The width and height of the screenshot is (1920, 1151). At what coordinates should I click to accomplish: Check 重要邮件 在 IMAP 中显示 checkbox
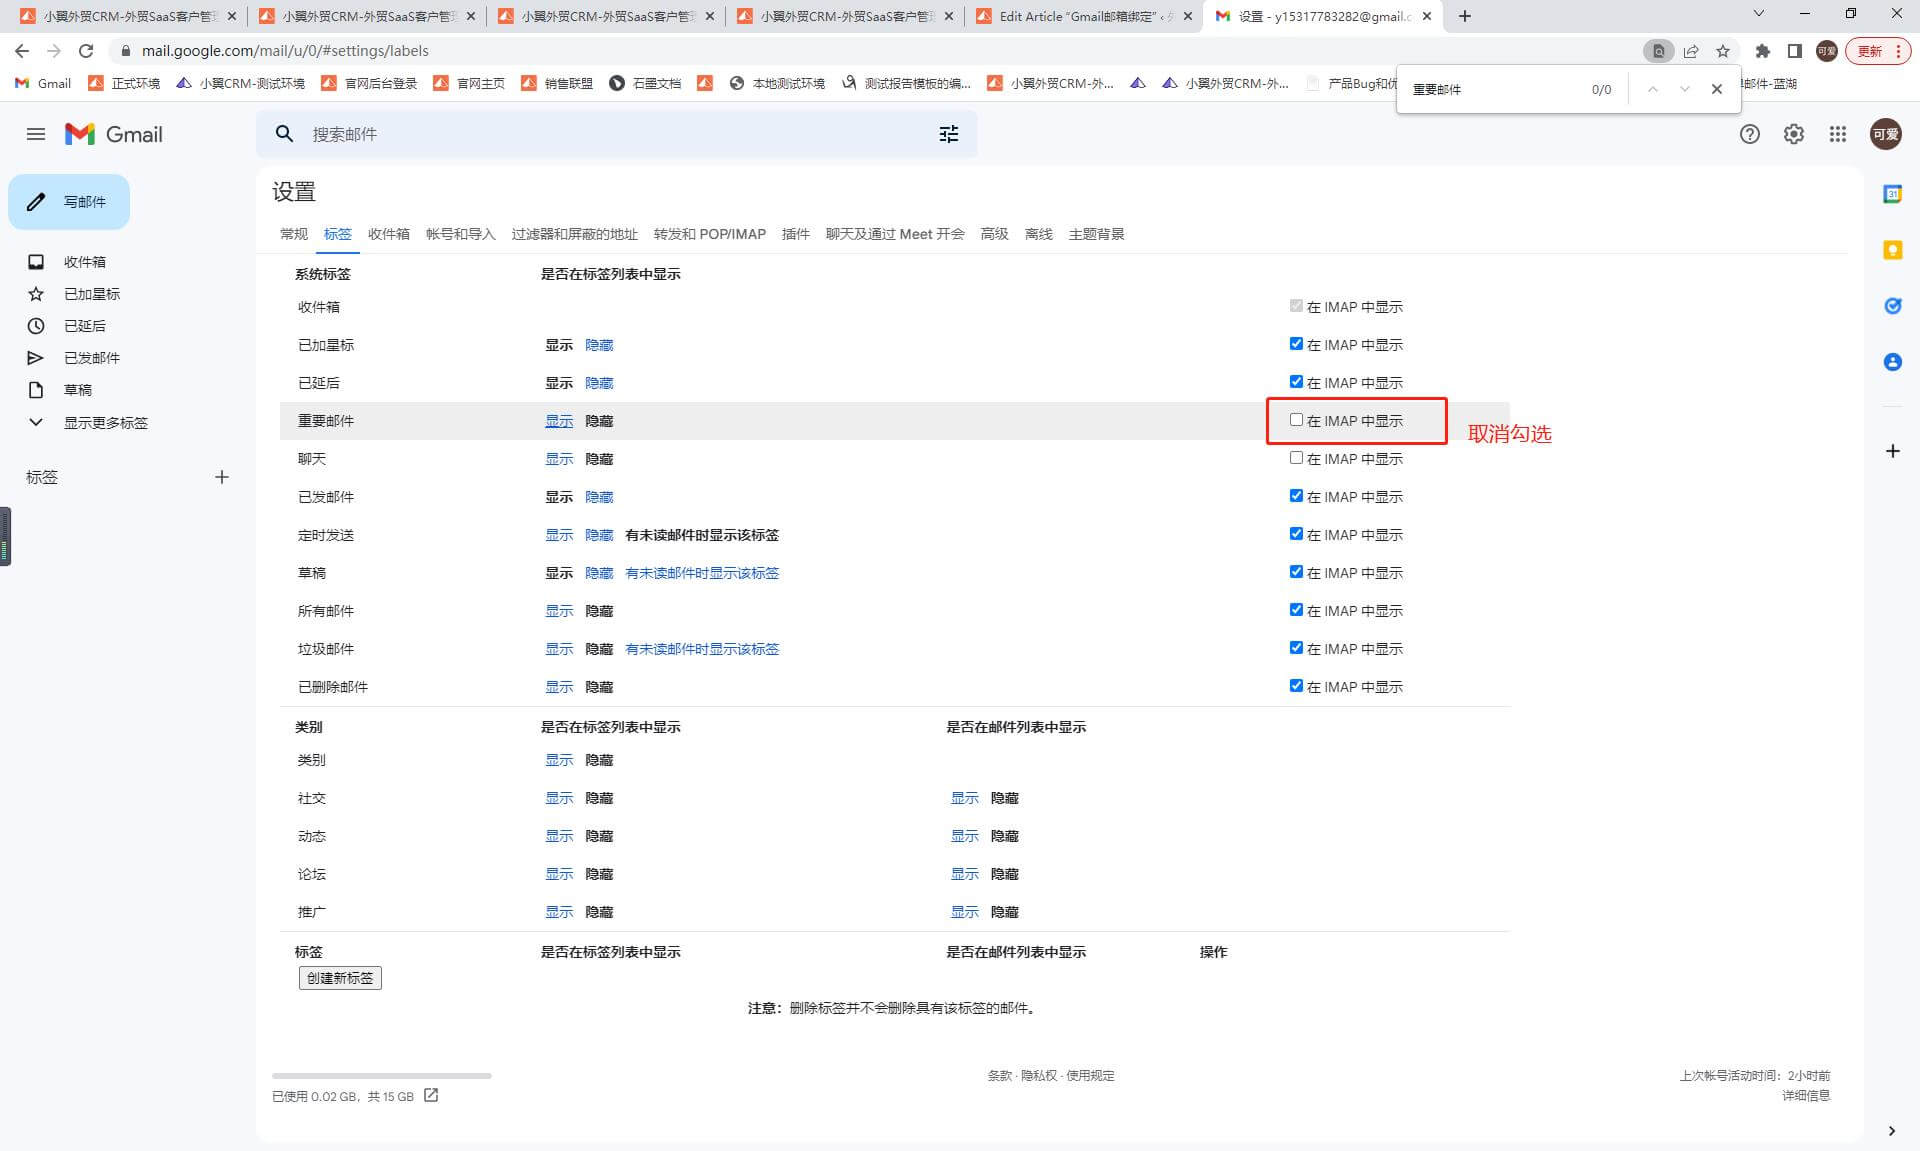1296,420
